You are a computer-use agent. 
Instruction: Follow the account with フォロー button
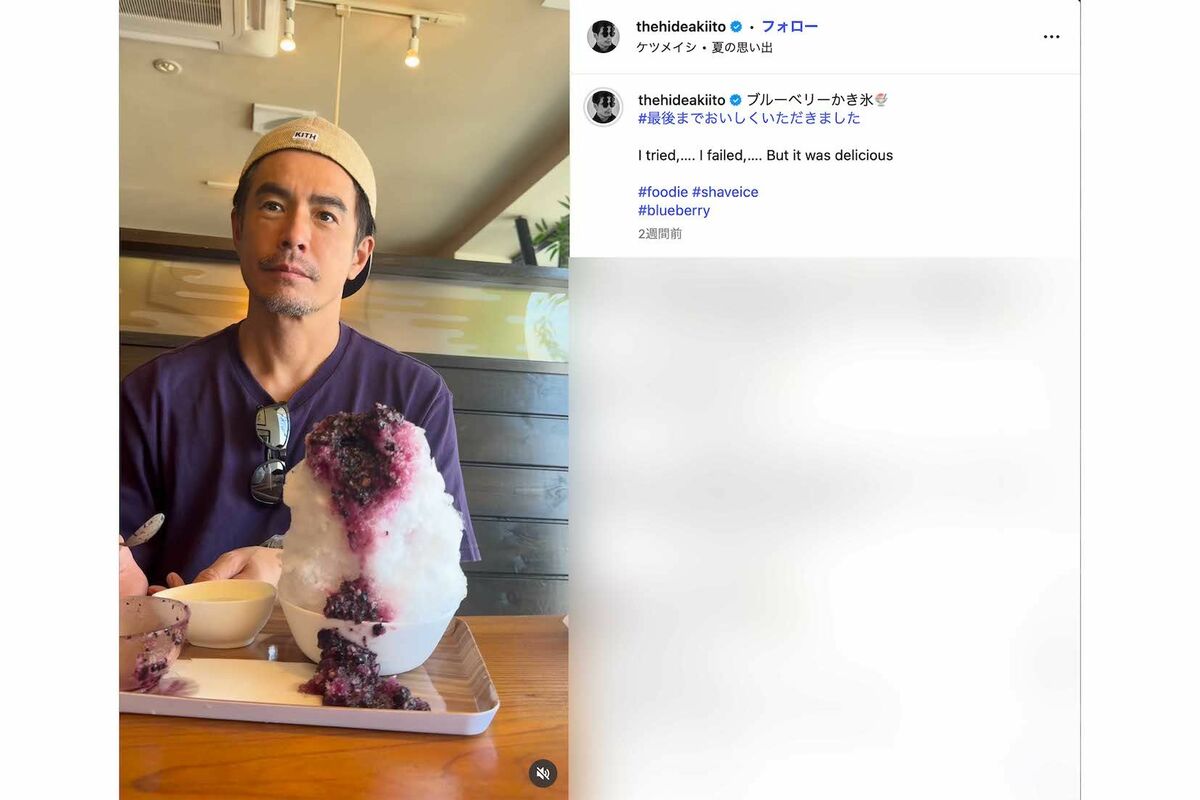[x=790, y=27]
